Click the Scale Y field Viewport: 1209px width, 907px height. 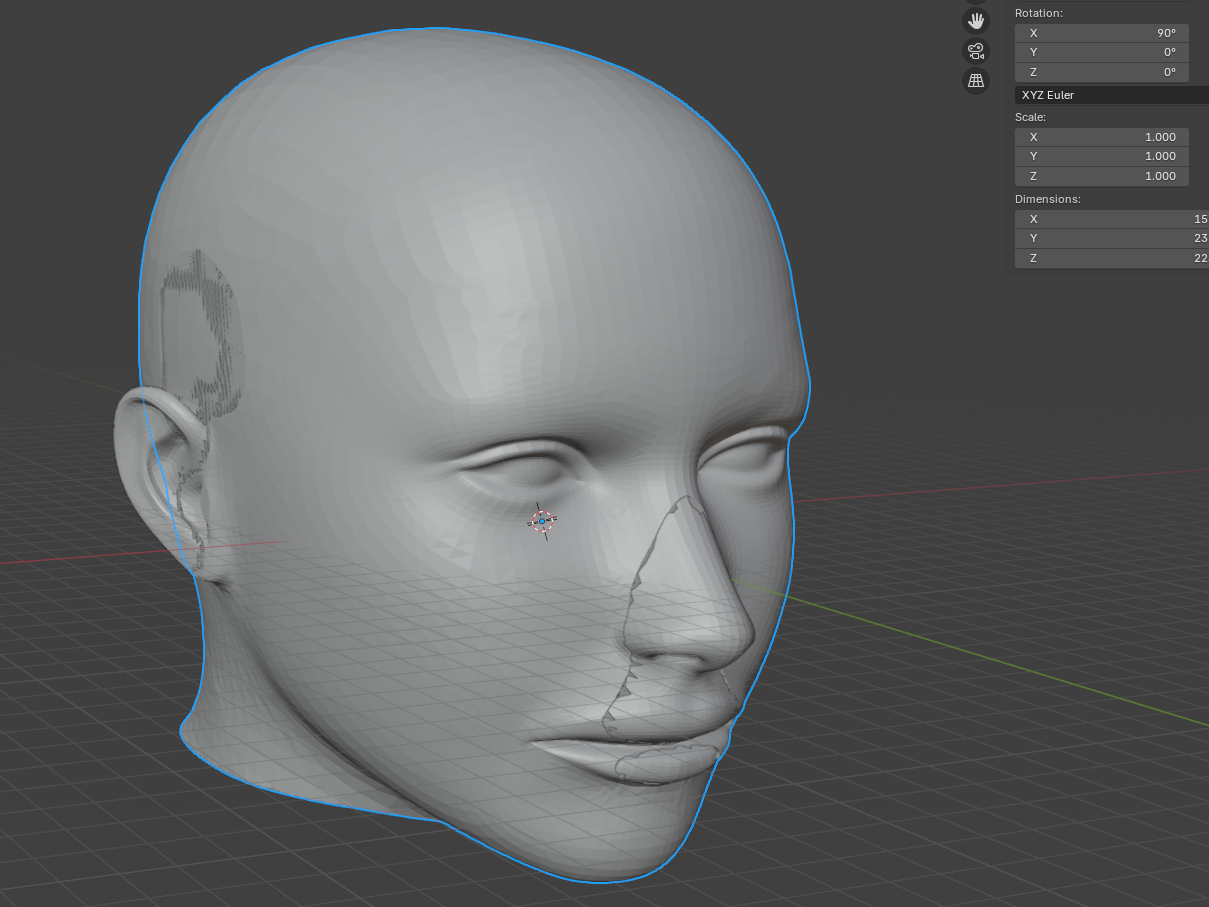pos(1102,156)
